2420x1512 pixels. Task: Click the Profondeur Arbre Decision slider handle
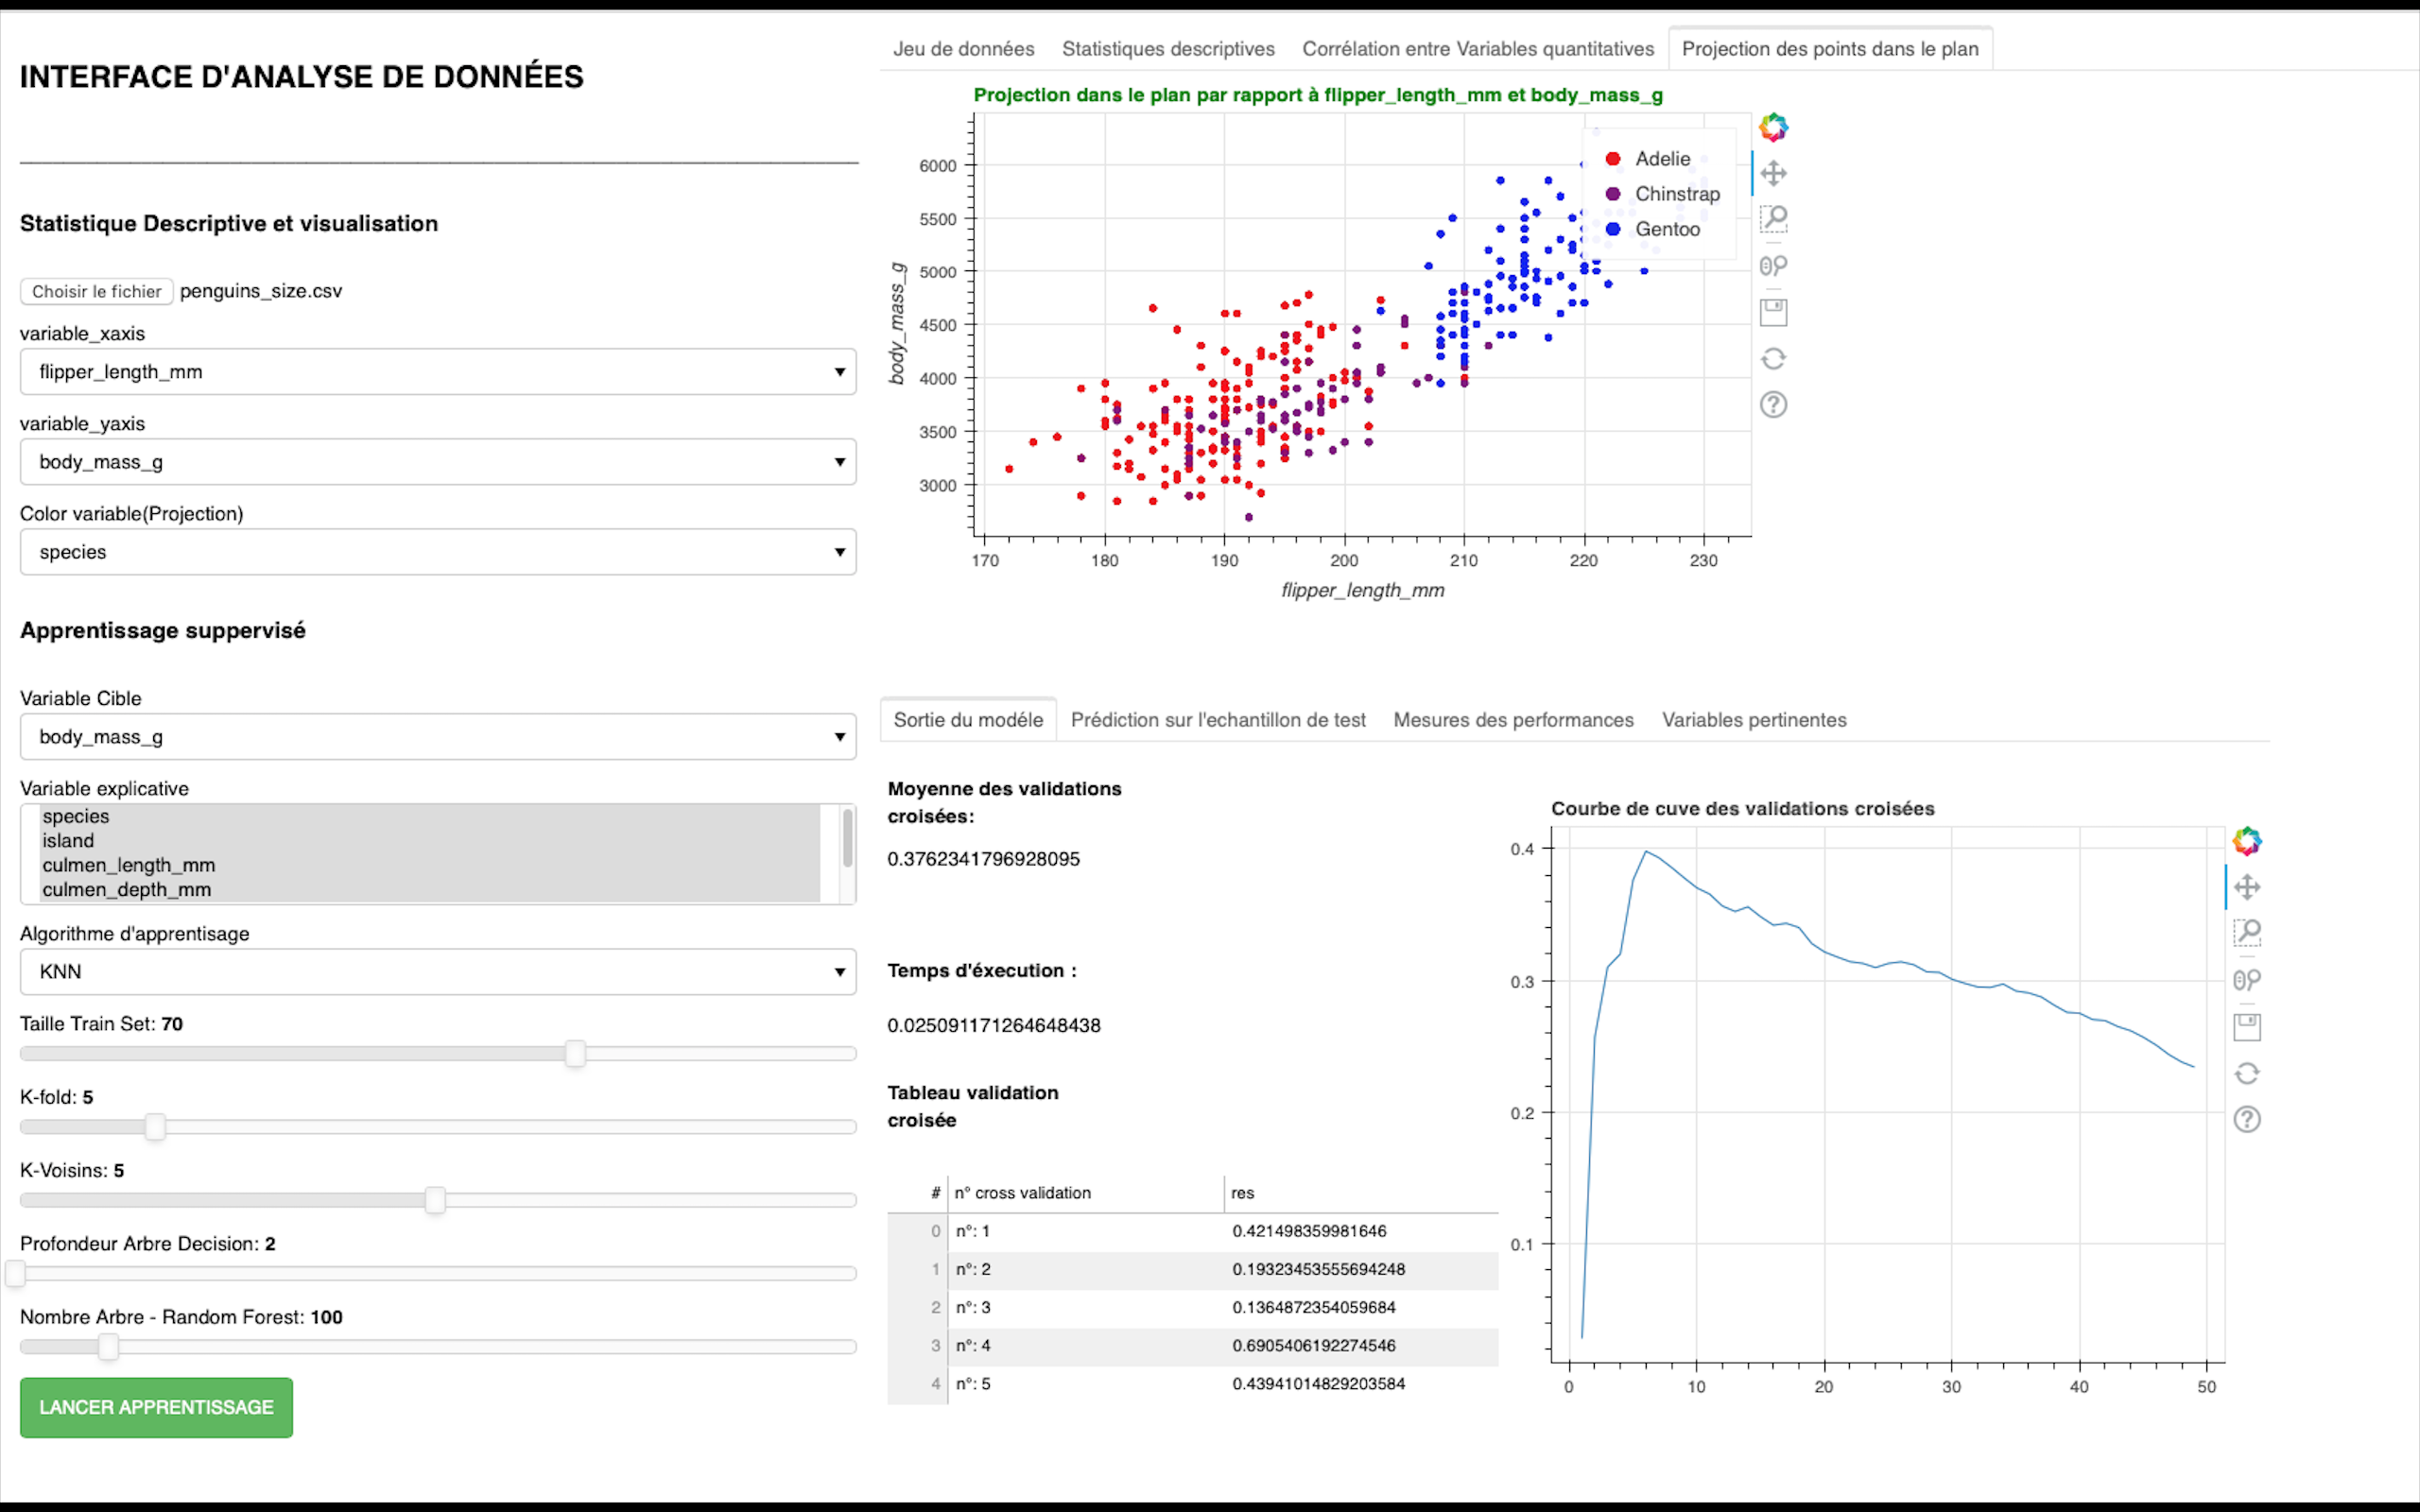point(15,1273)
